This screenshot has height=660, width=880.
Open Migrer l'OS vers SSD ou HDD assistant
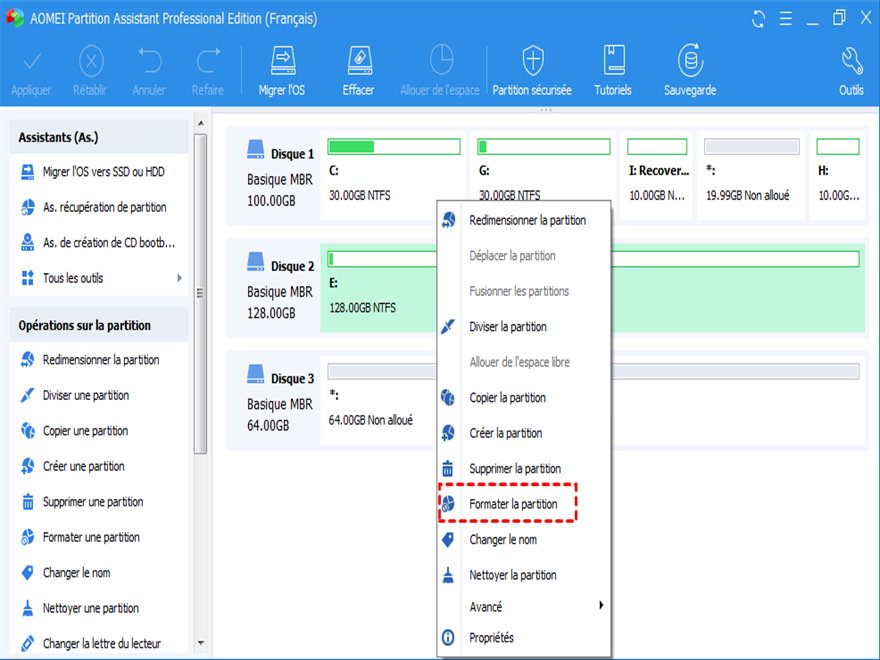(99, 172)
